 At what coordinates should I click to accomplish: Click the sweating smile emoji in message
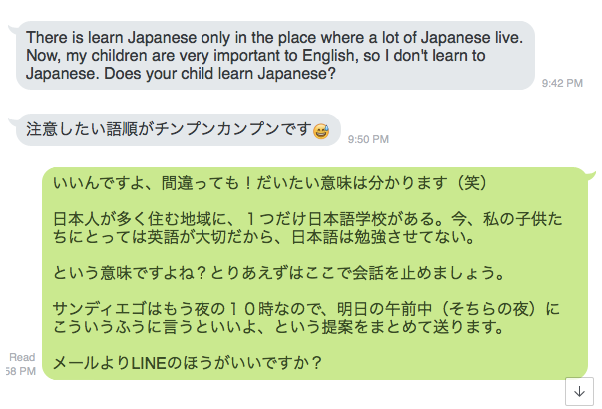321,131
